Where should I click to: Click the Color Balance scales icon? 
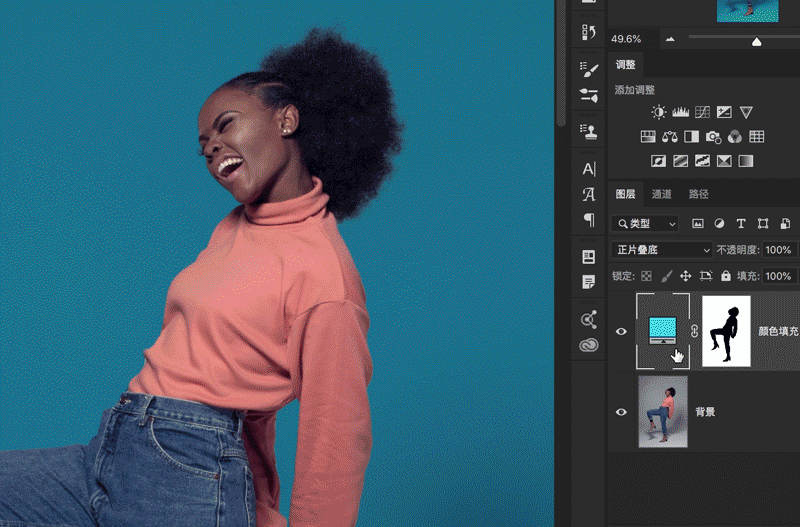click(x=670, y=137)
